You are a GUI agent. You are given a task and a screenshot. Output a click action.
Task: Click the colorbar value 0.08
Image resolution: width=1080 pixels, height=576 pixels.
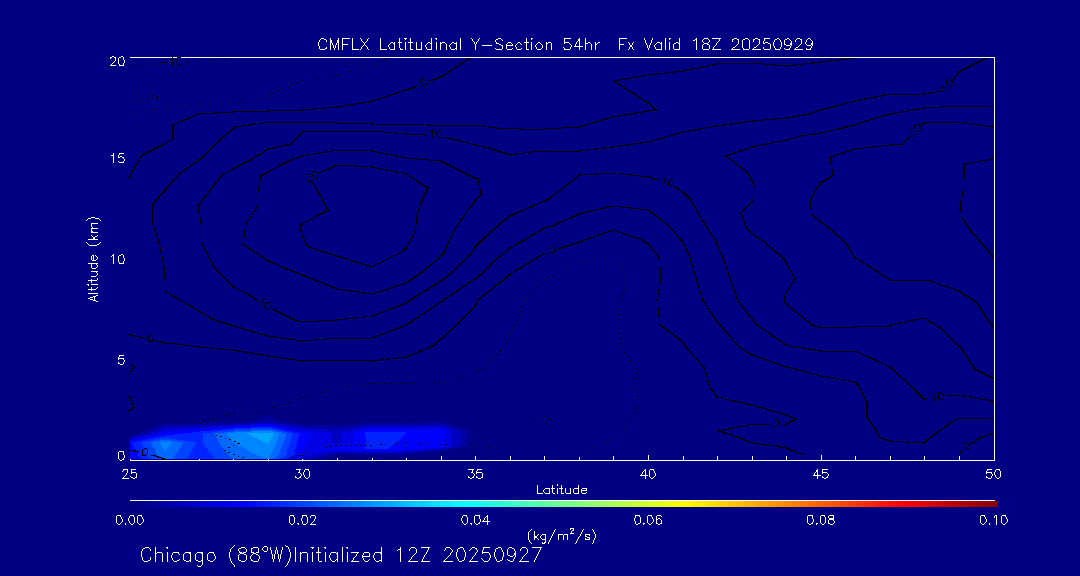coord(821,520)
